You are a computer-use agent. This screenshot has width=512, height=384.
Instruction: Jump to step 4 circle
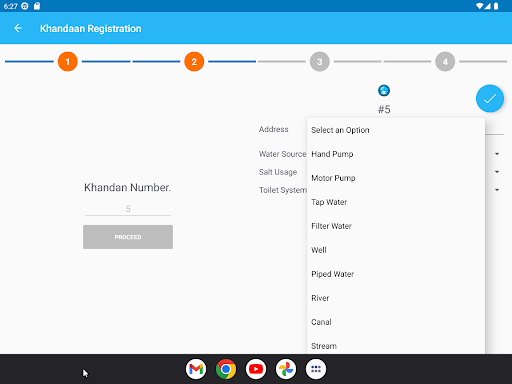445,62
